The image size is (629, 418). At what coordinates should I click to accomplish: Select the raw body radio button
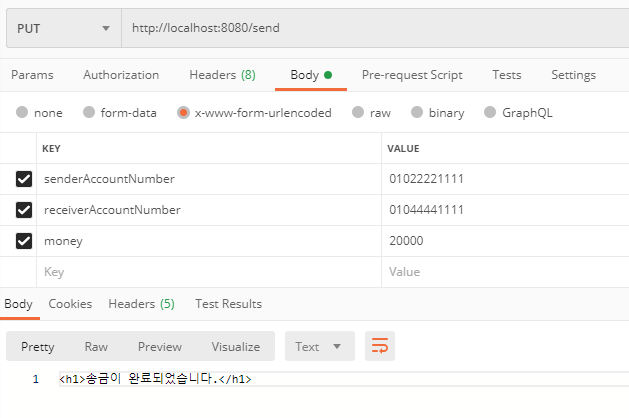coord(358,112)
